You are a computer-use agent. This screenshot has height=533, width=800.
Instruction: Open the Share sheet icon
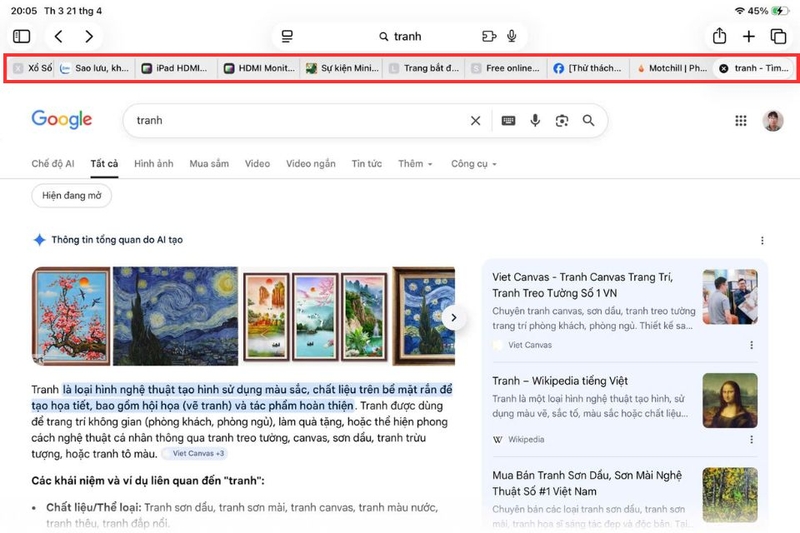(x=719, y=36)
